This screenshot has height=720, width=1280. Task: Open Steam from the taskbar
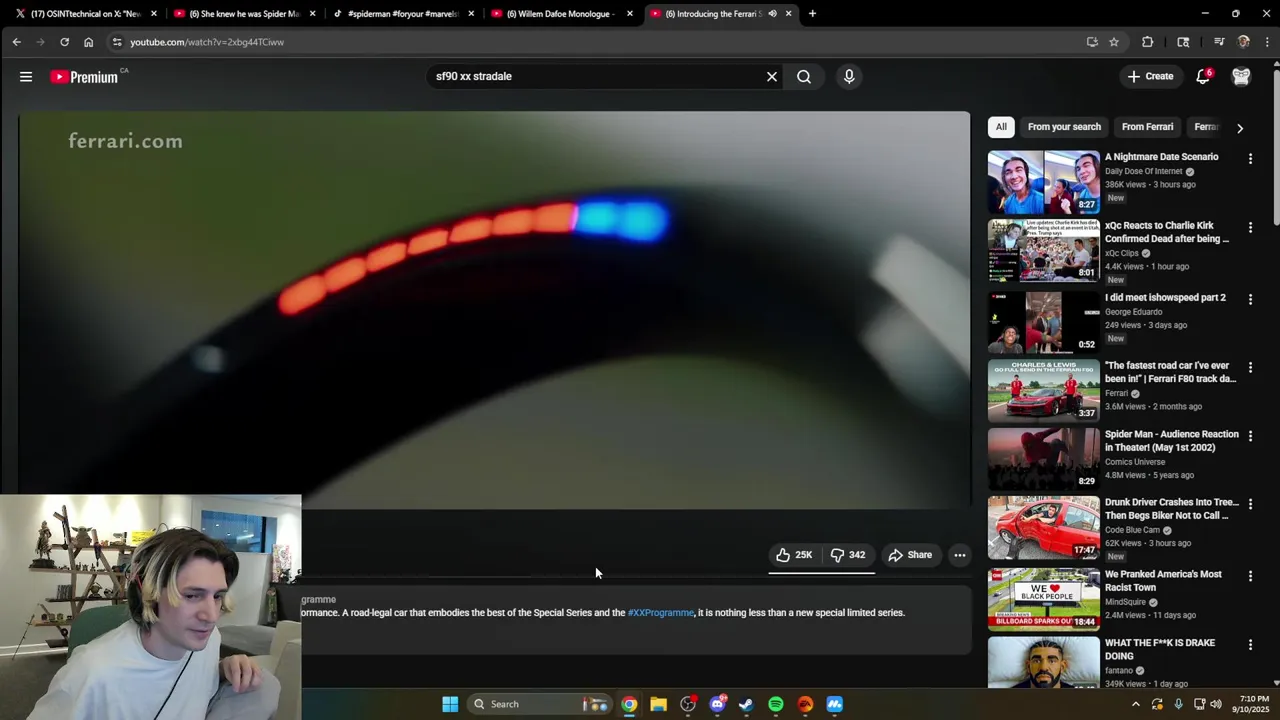click(746, 704)
